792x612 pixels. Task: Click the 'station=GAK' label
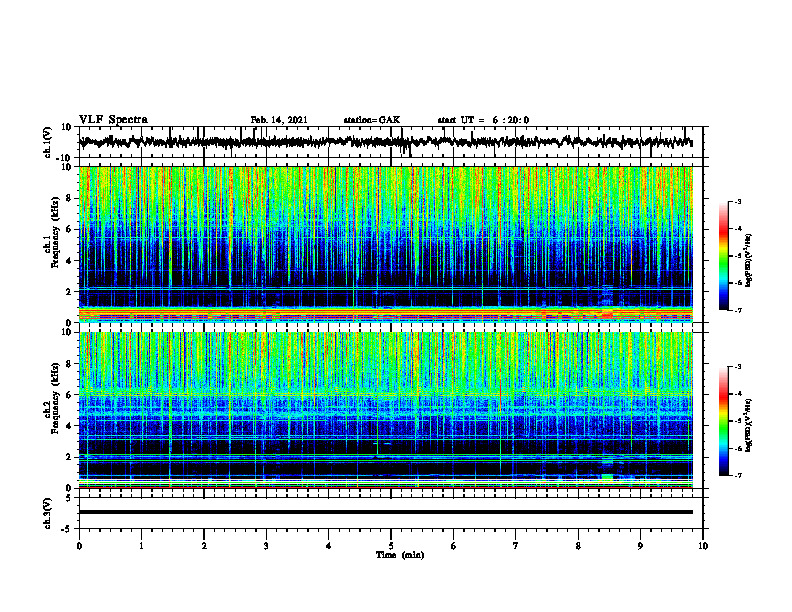click(x=372, y=120)
